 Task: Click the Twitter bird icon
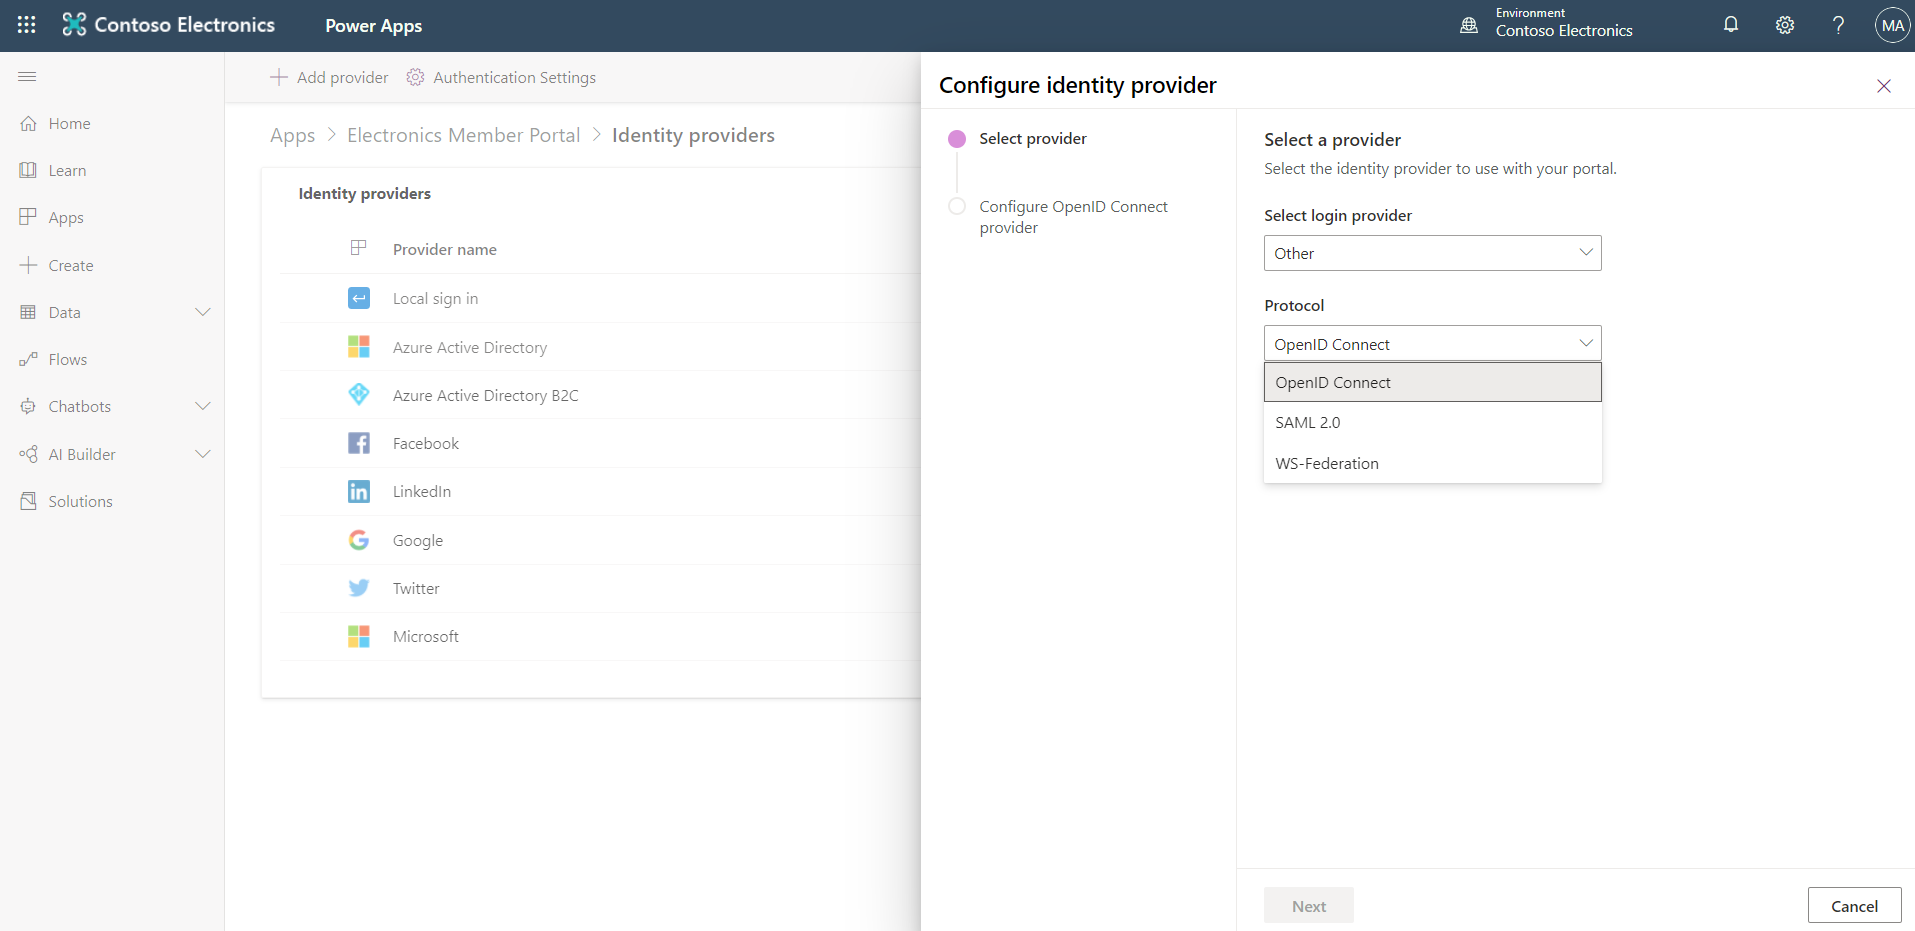pyautogui.click(x=359, y=588)
